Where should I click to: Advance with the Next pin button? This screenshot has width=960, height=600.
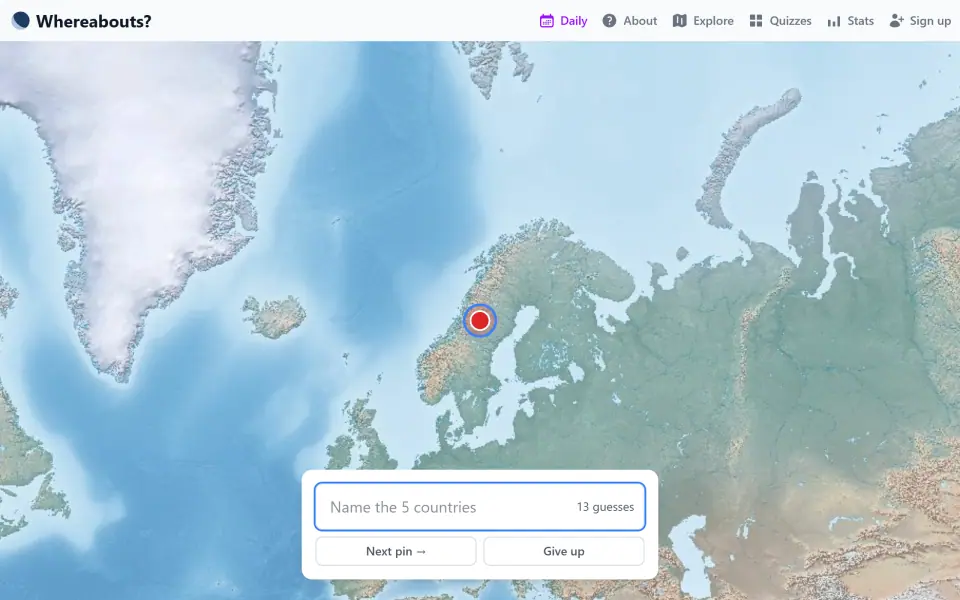pos(396,551)
